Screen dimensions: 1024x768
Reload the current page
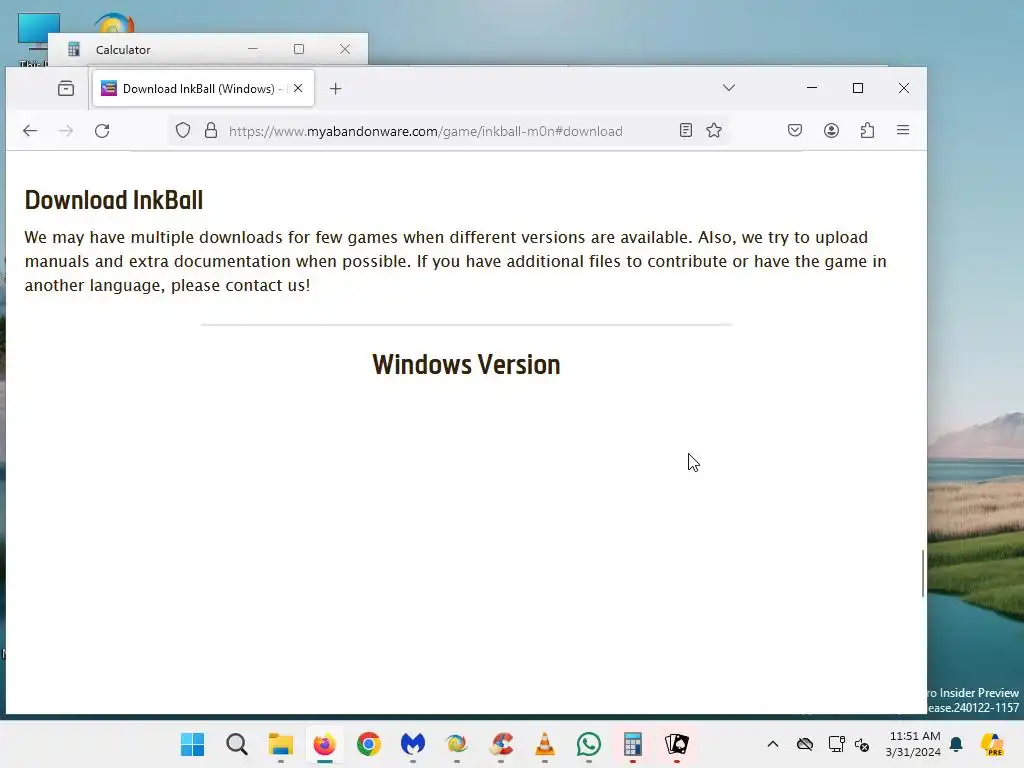coord(102,131)
